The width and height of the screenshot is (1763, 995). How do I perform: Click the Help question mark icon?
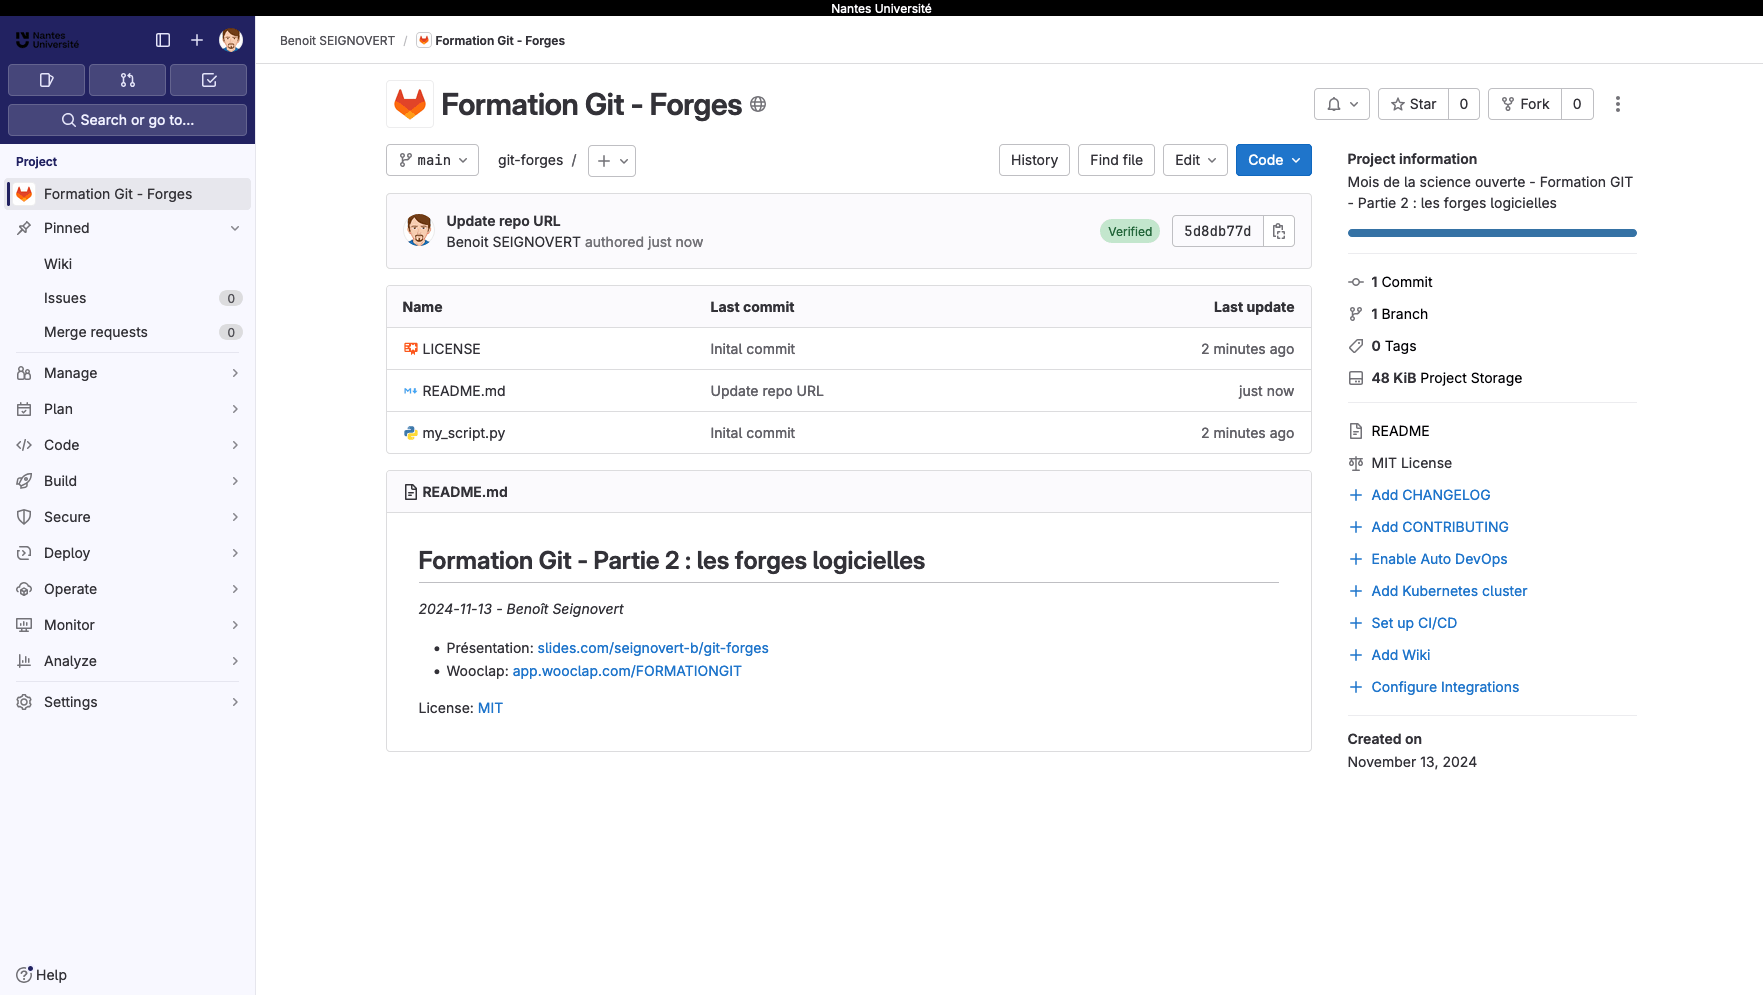[24, 974]
